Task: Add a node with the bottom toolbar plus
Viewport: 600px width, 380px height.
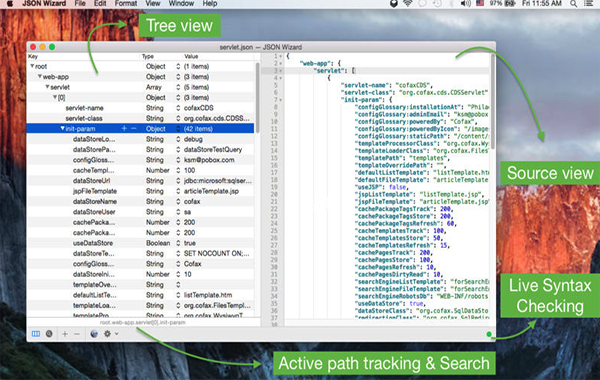Action: click(65, 334)
